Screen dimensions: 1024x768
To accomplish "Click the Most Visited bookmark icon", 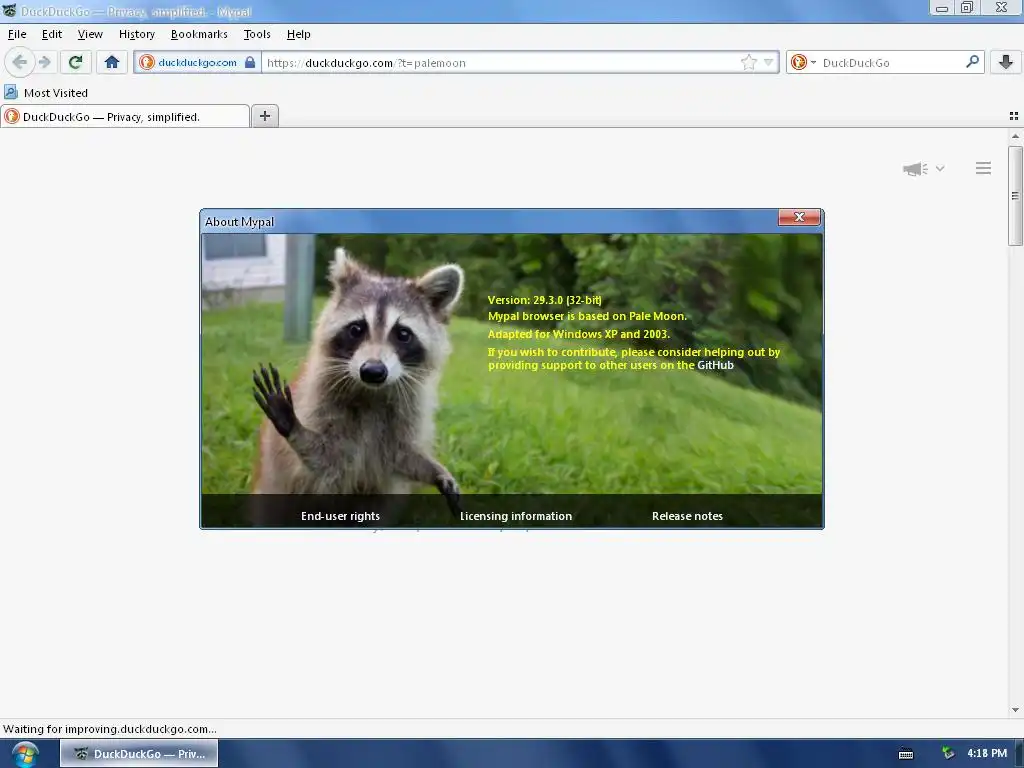I will pos(11,92).
